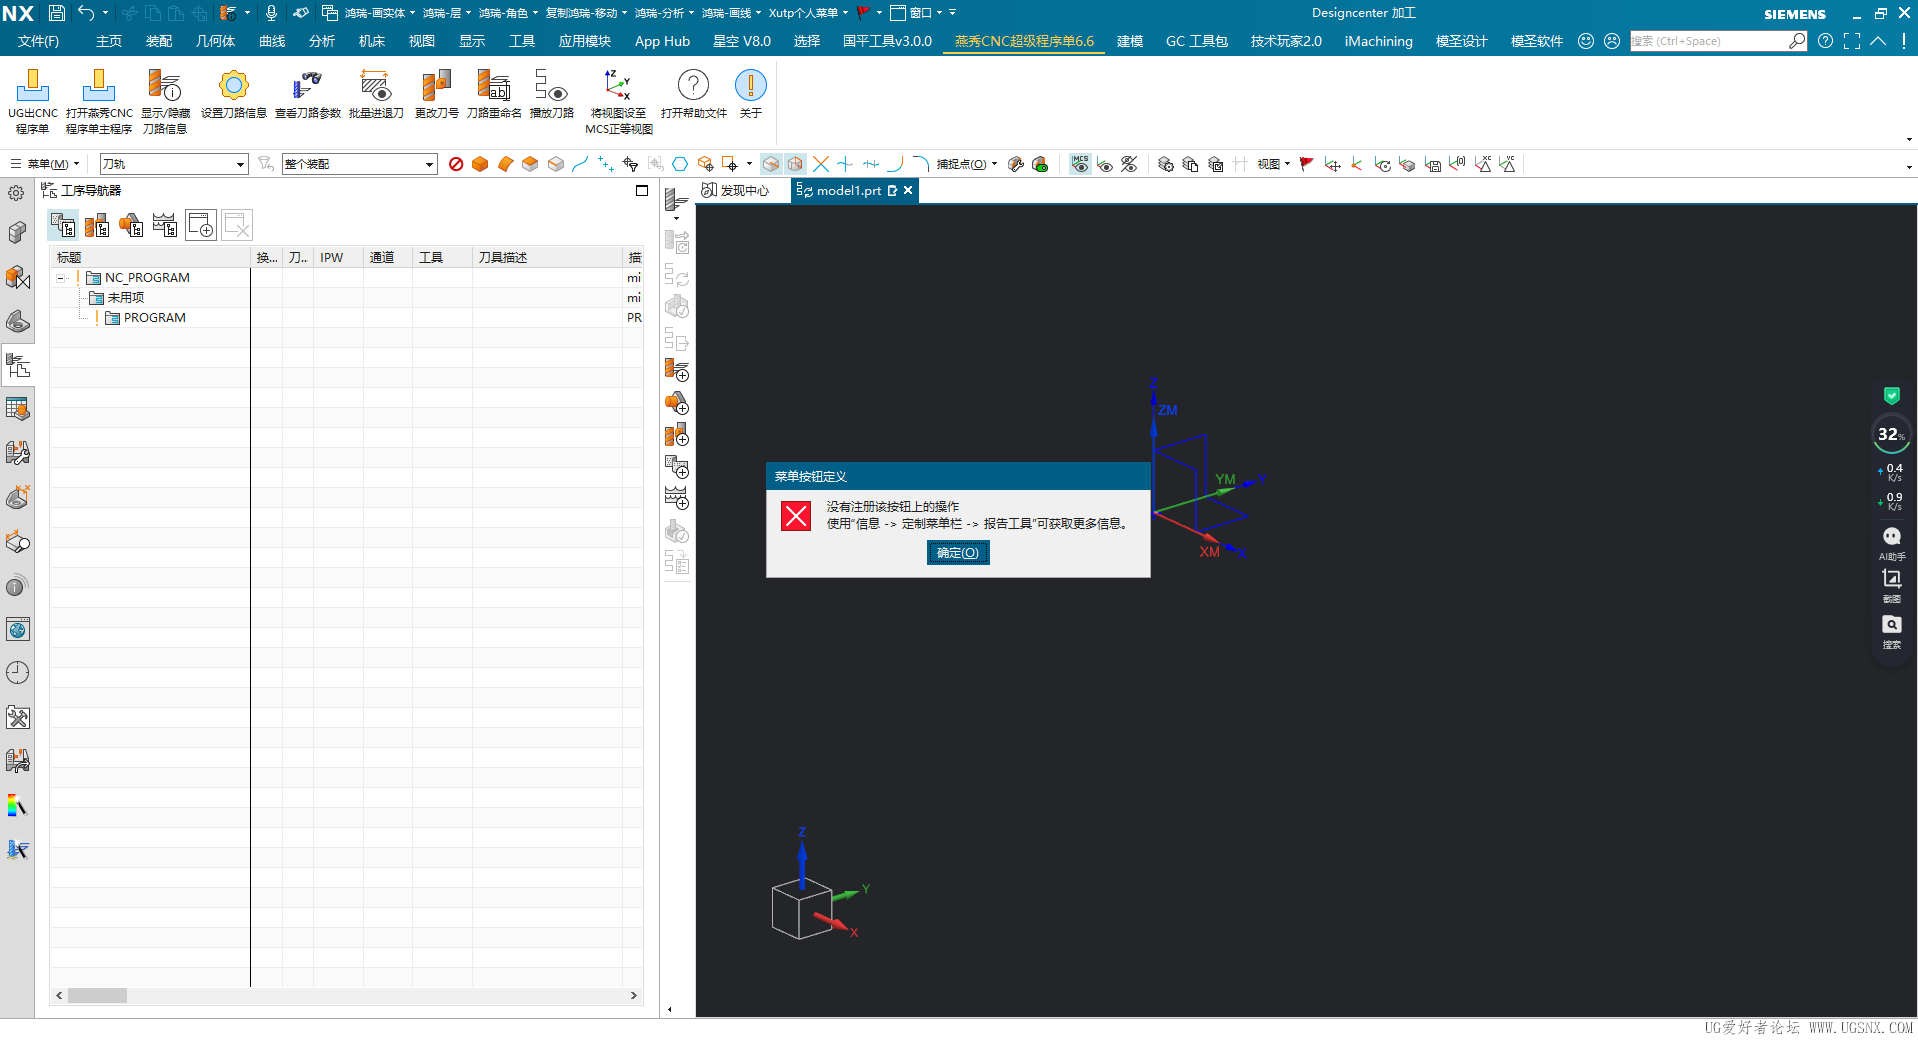Click the command search input field
This screenshot has height=1040, width=1918.
pos(1708,41)
